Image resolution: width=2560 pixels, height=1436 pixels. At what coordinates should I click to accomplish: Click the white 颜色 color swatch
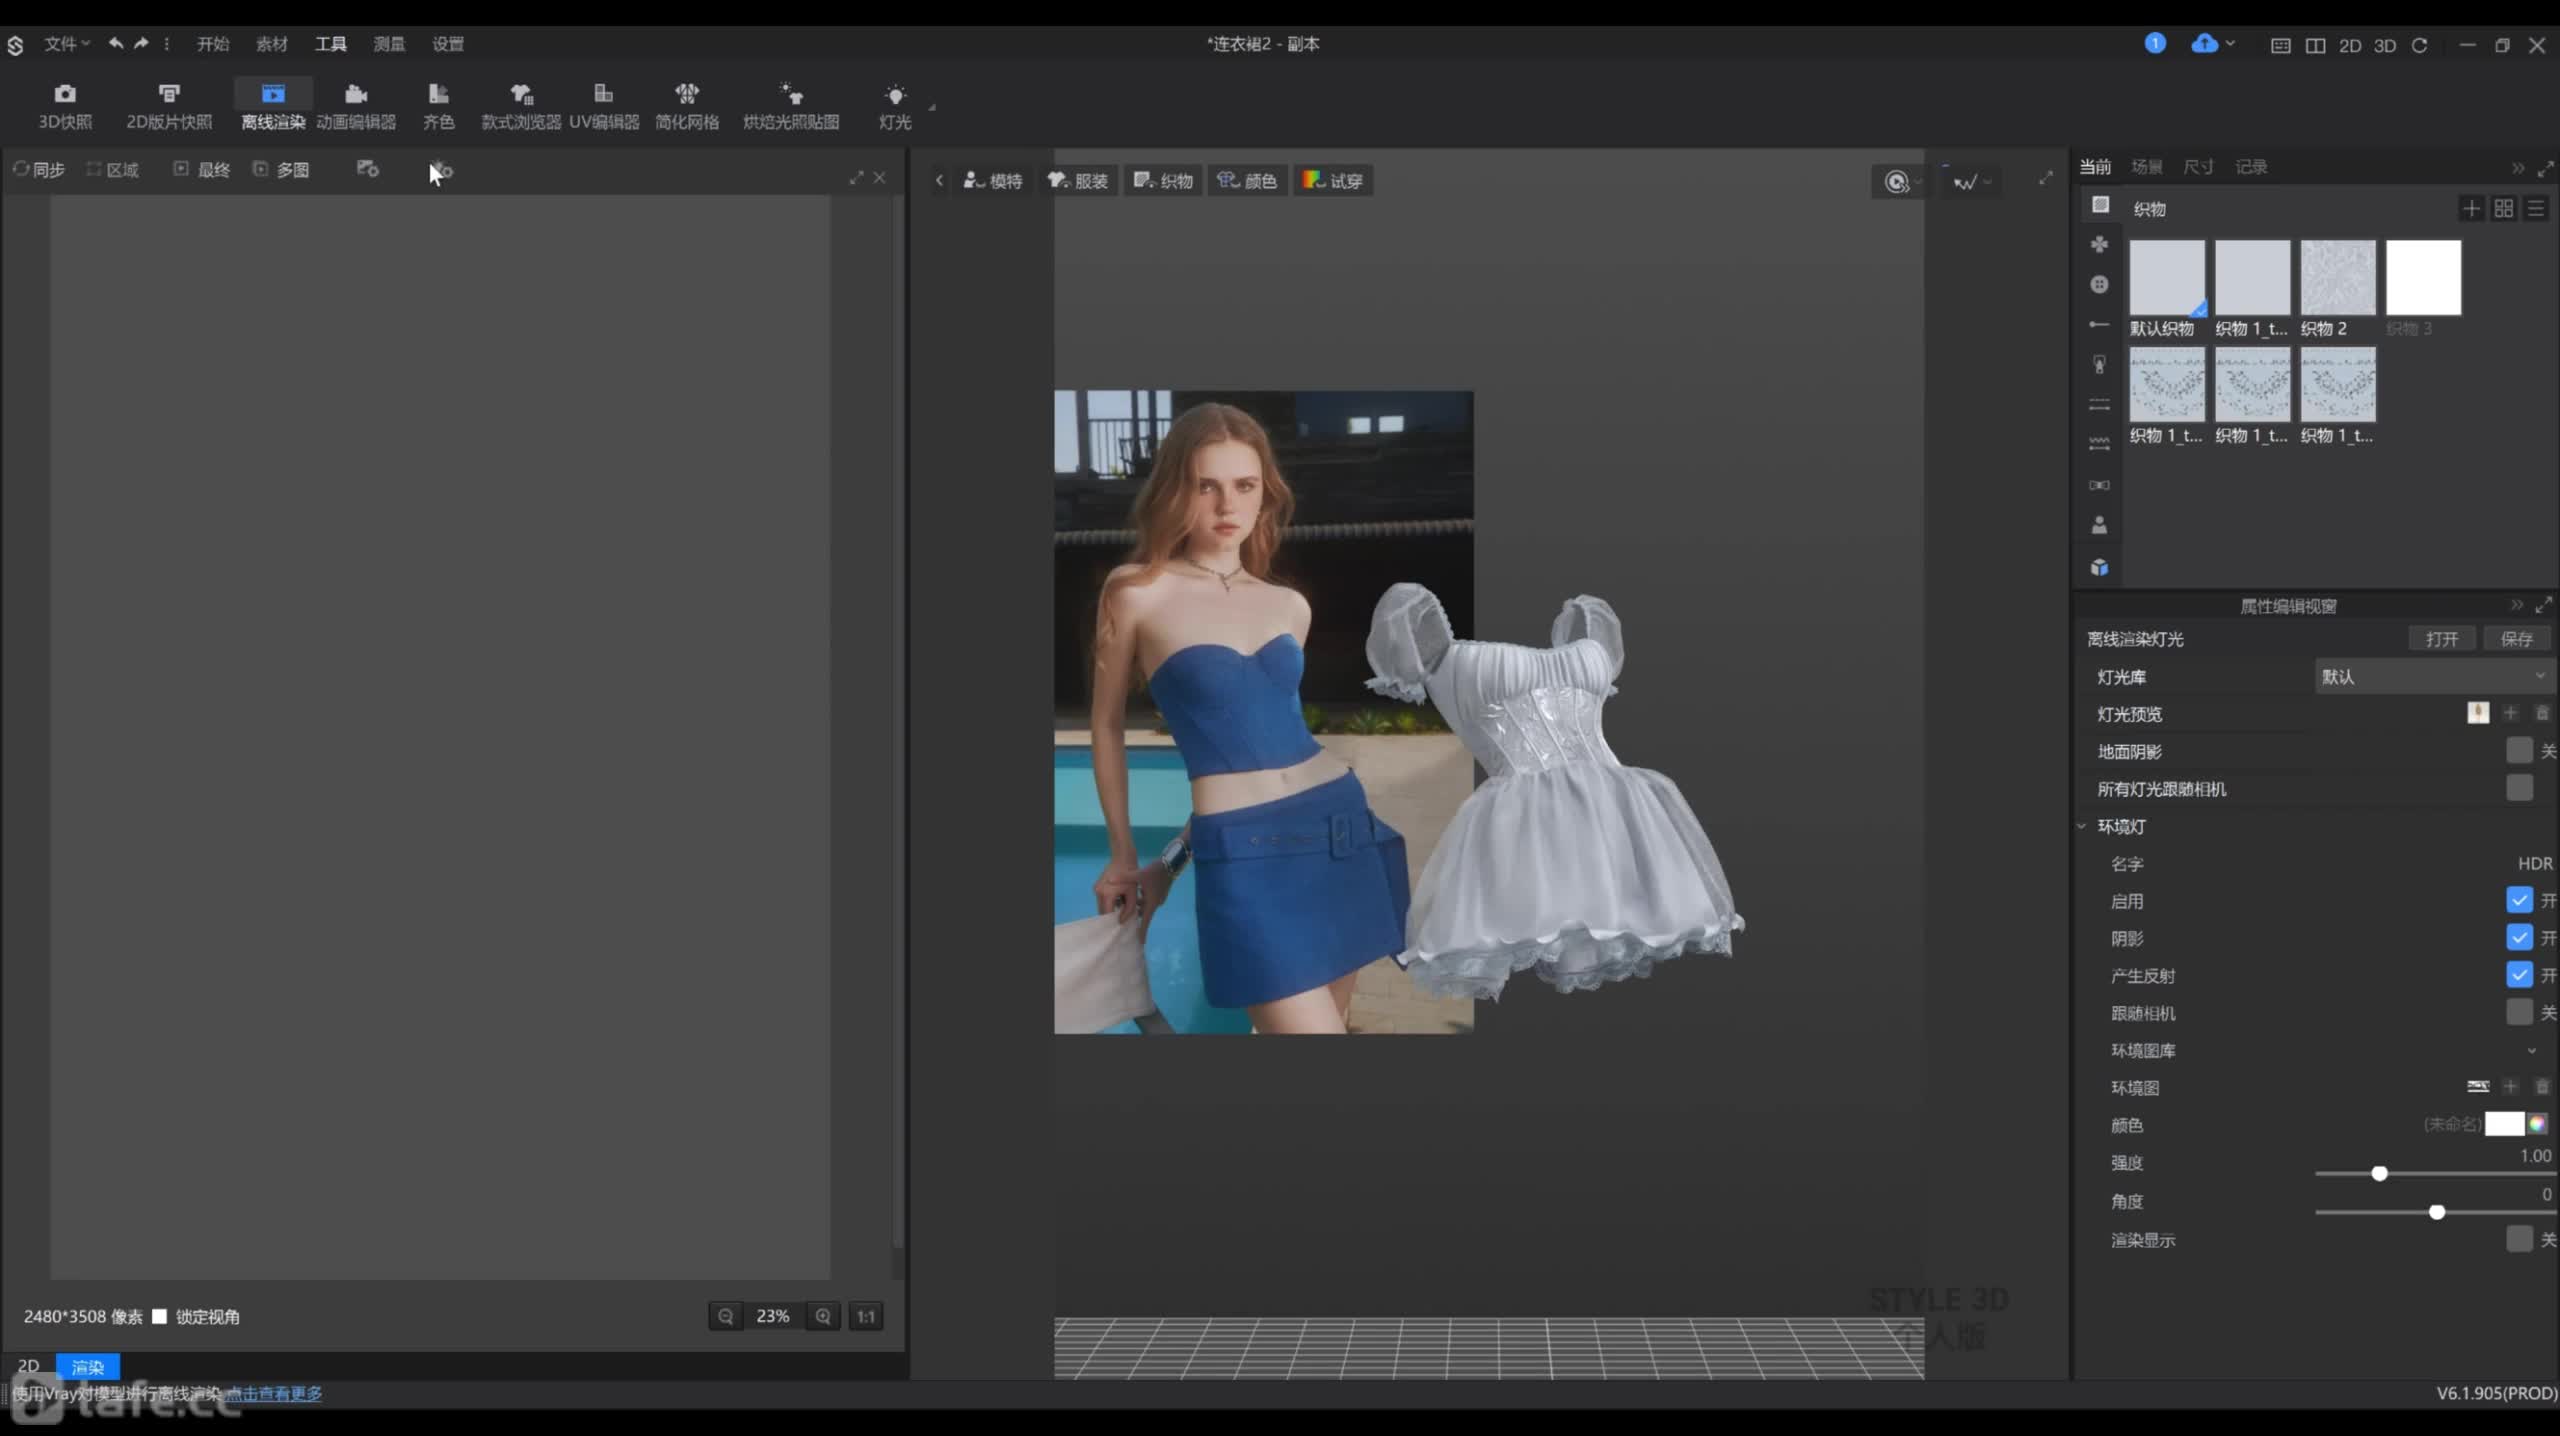[x=2505, y=1124]
